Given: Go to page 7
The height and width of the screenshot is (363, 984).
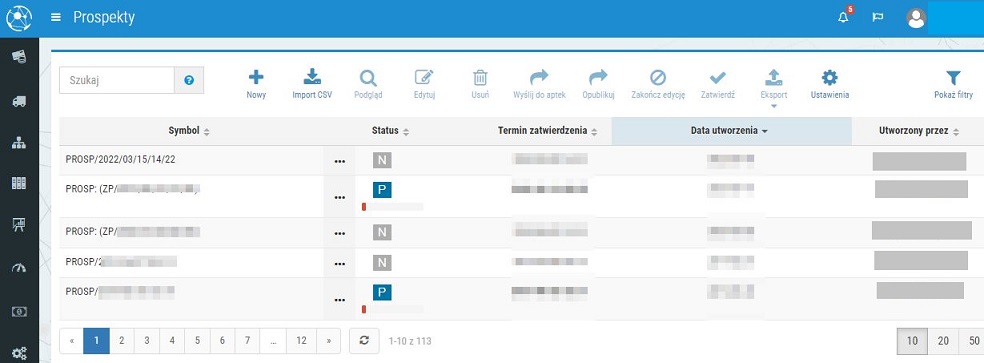Looking at the screenshot, I should coord(247,340).
